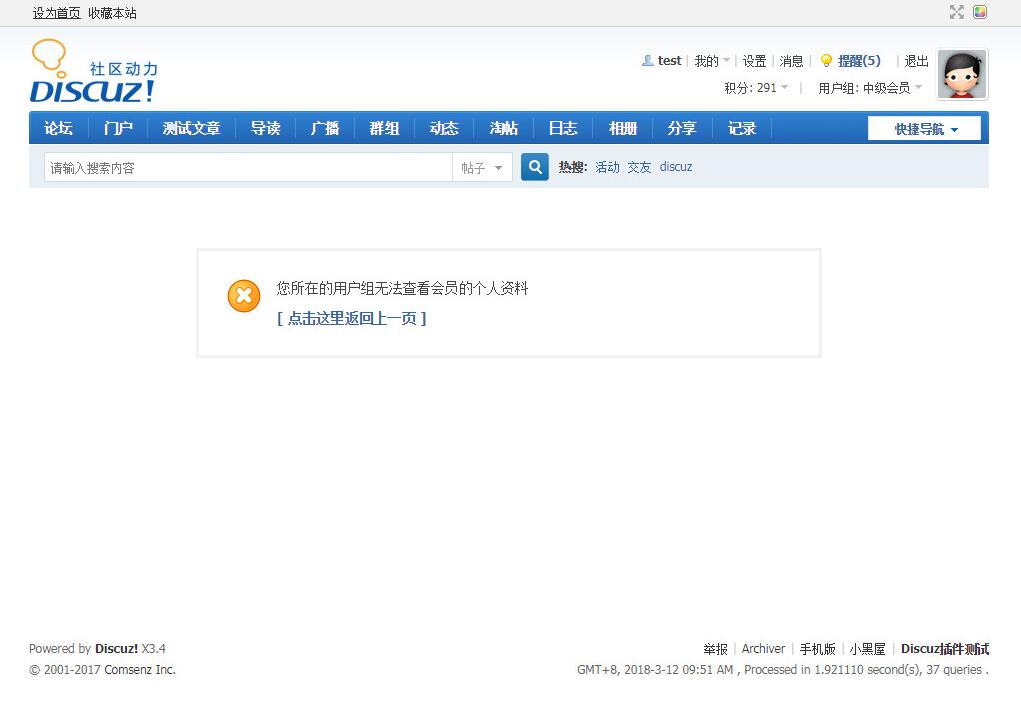Image resolution: width=1021 pixels, height=703 pixels.
Task: Open the 帖子 search type dropdown
Action: click(482, 168)
